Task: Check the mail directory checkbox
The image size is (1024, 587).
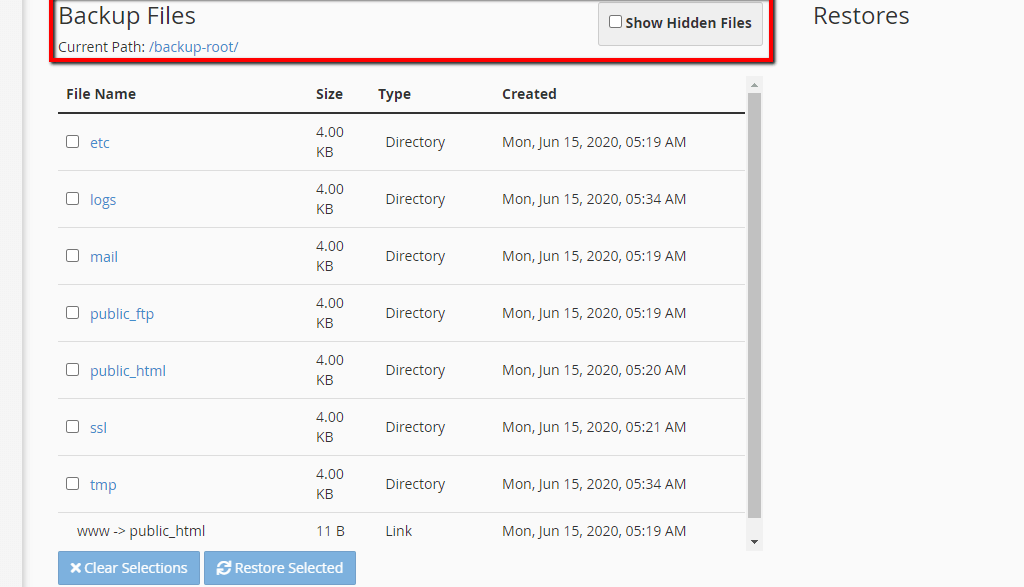Action: point(72,255)
